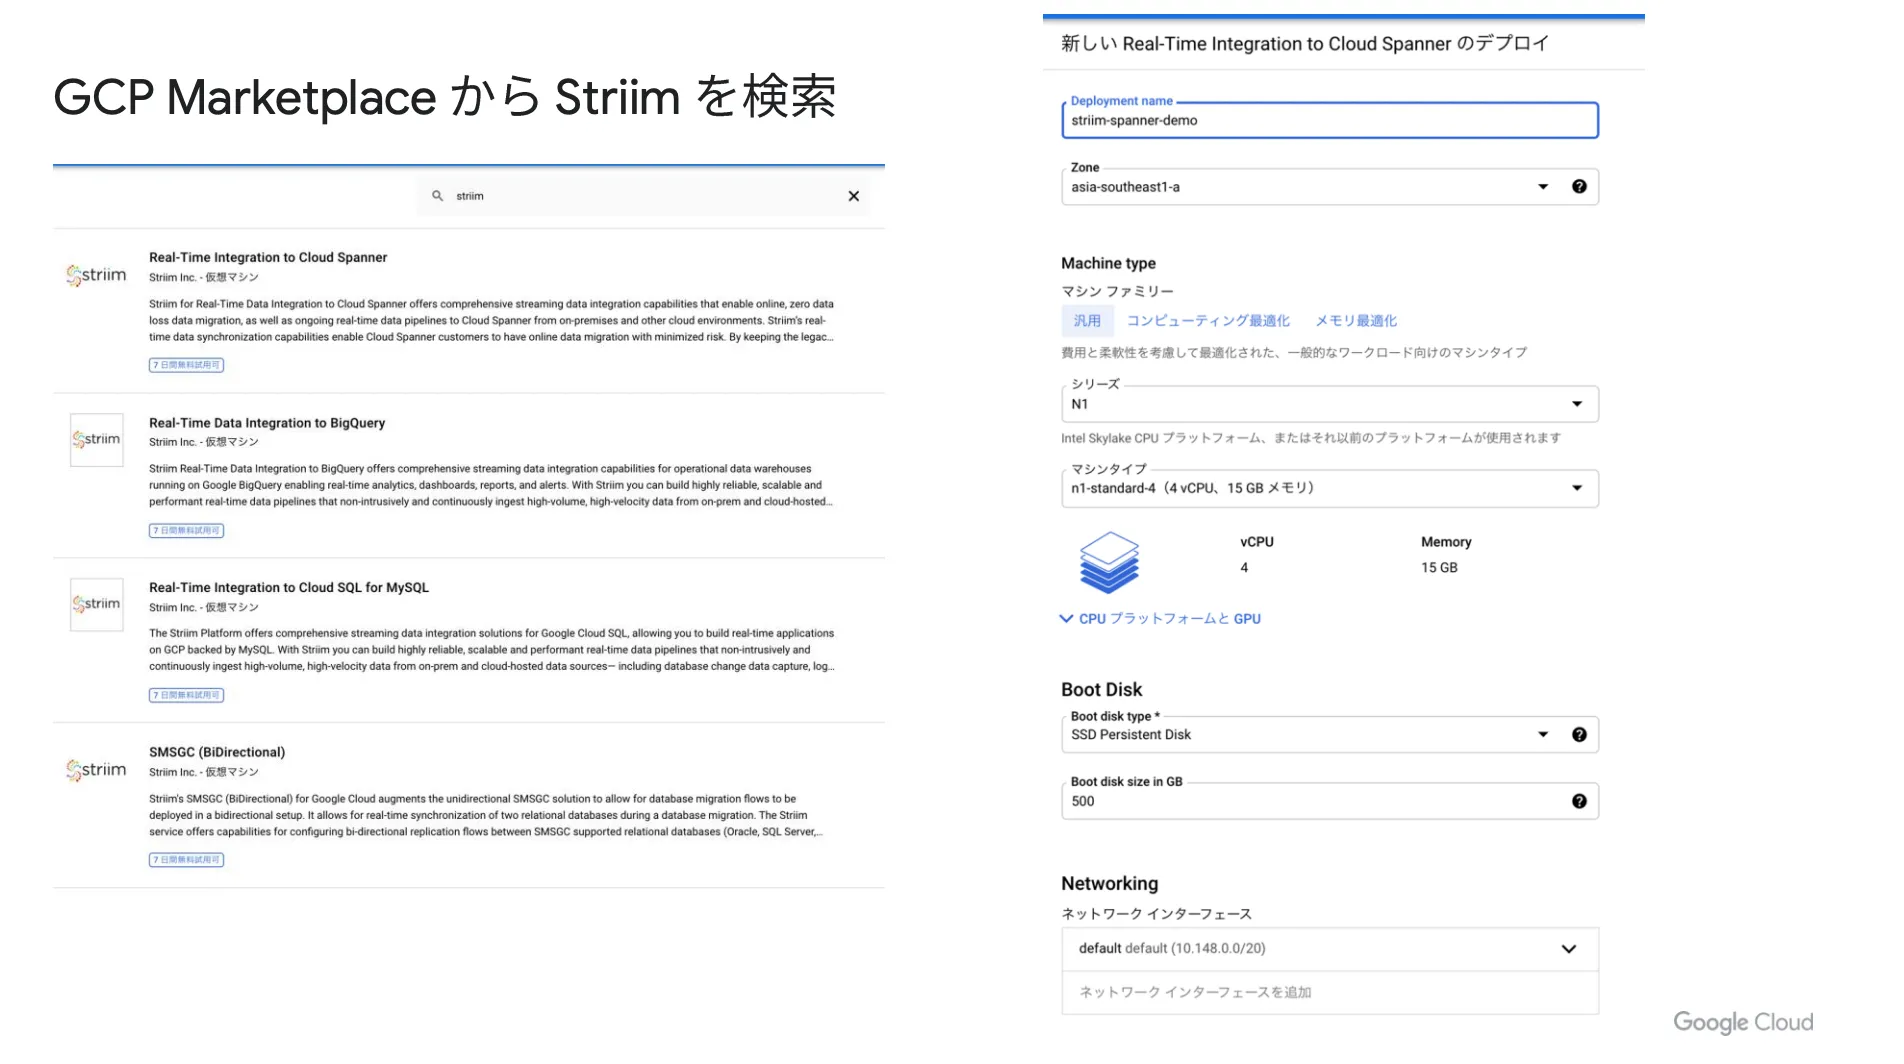This screenshot has width=1904, height=1064.
Task: Open Real-Time Integration to Cloud SQL for MySQL
Action: point(289,587)
